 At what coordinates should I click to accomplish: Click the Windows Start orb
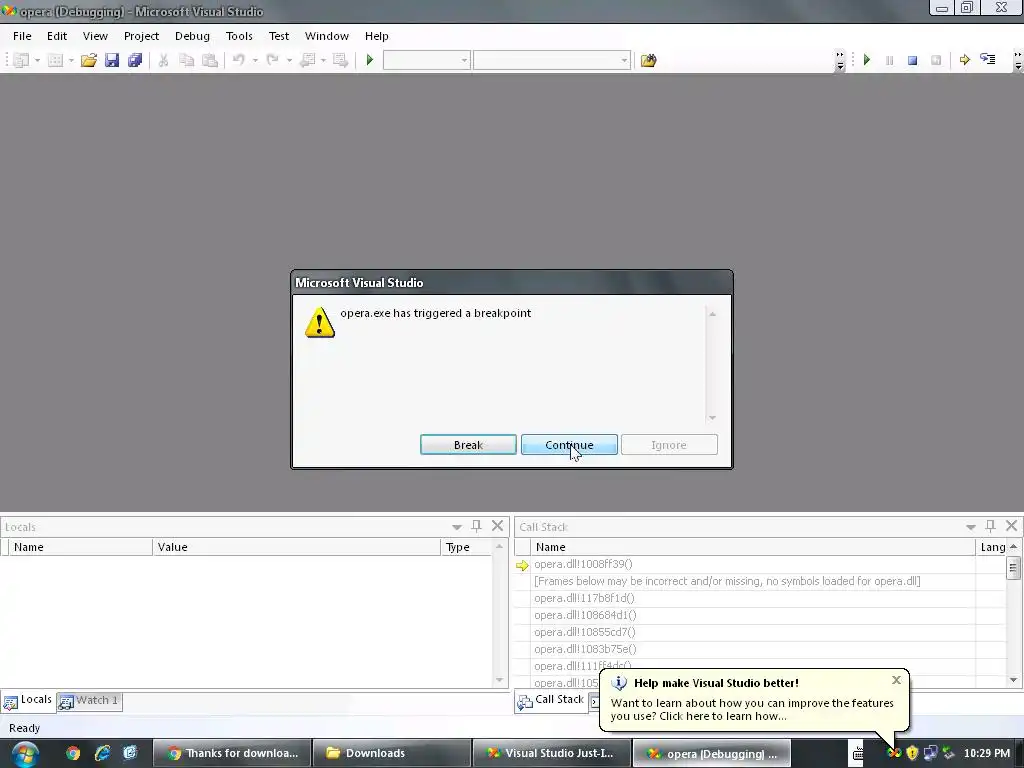24,754
